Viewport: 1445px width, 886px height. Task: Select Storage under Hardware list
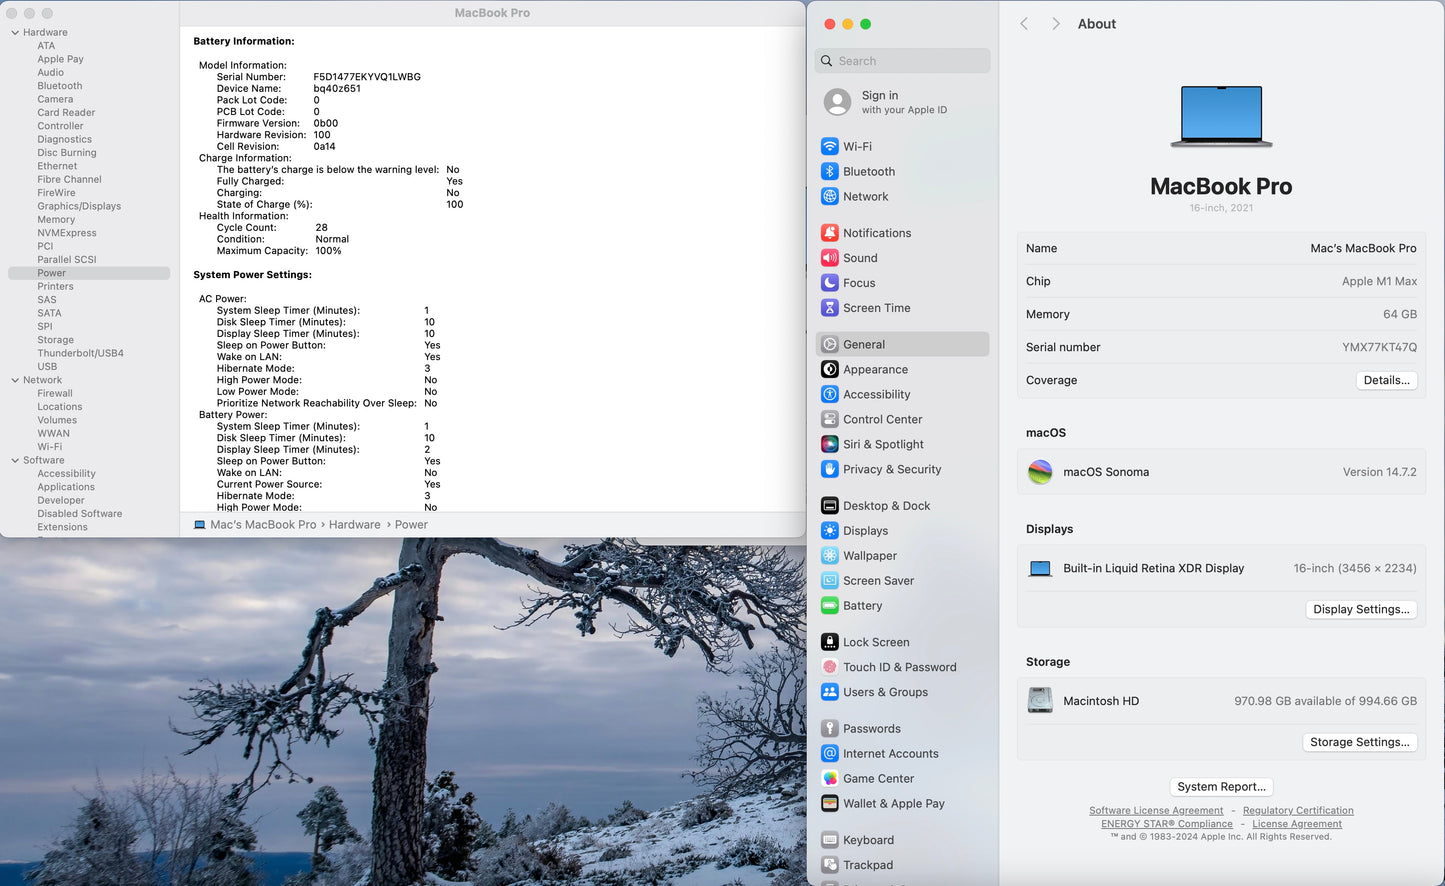coord(56,340)
